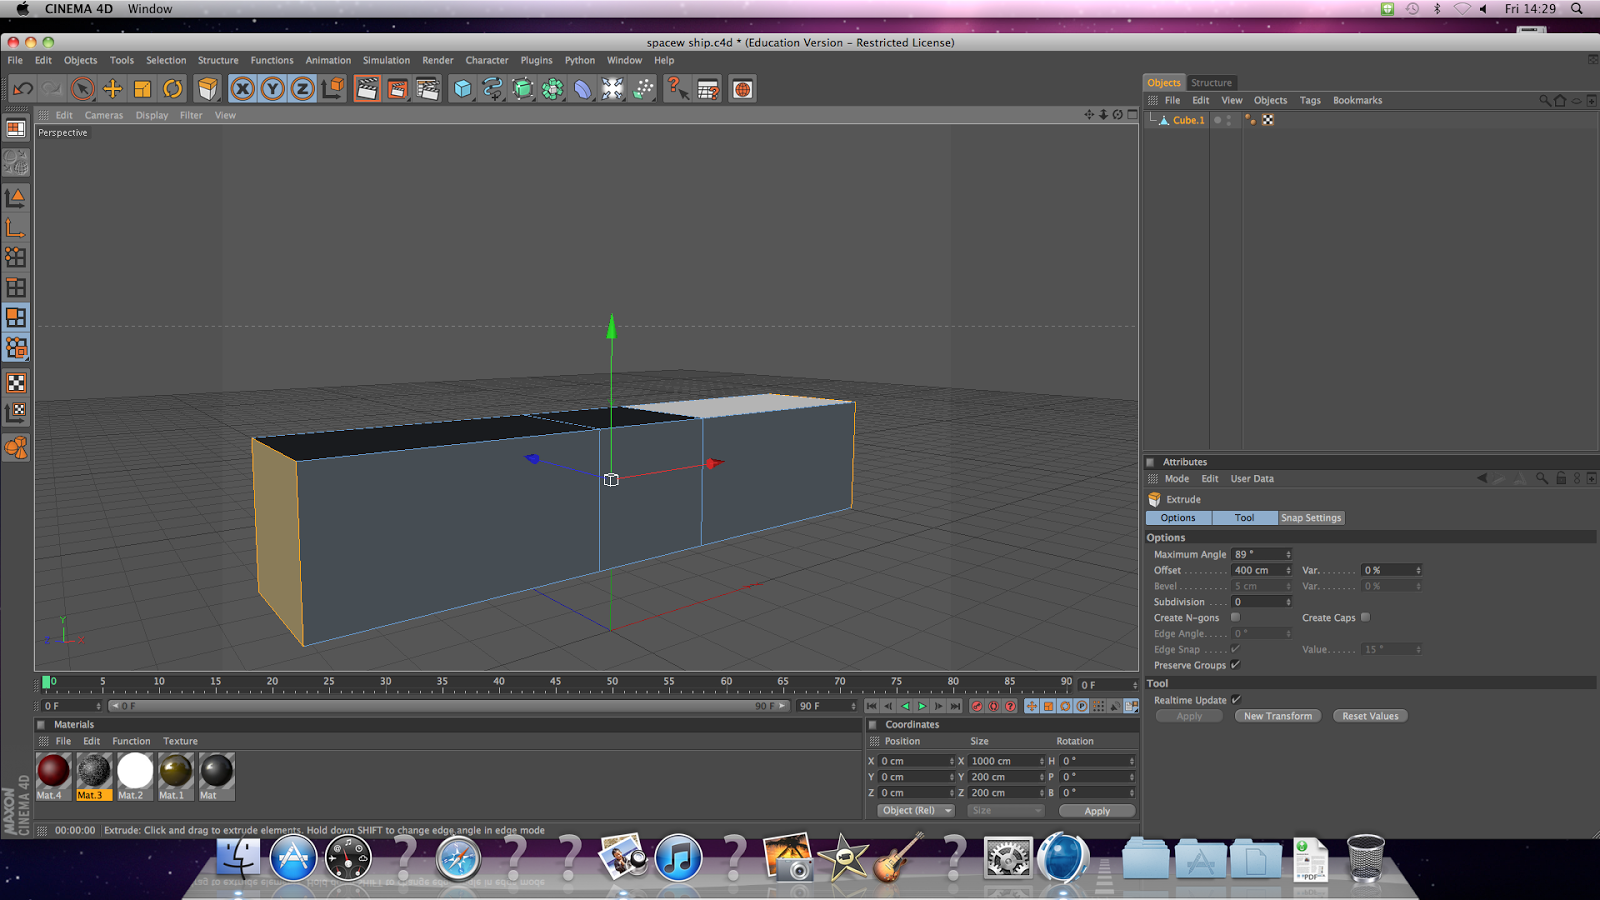Select the Scale tool icon

[142, 89]
